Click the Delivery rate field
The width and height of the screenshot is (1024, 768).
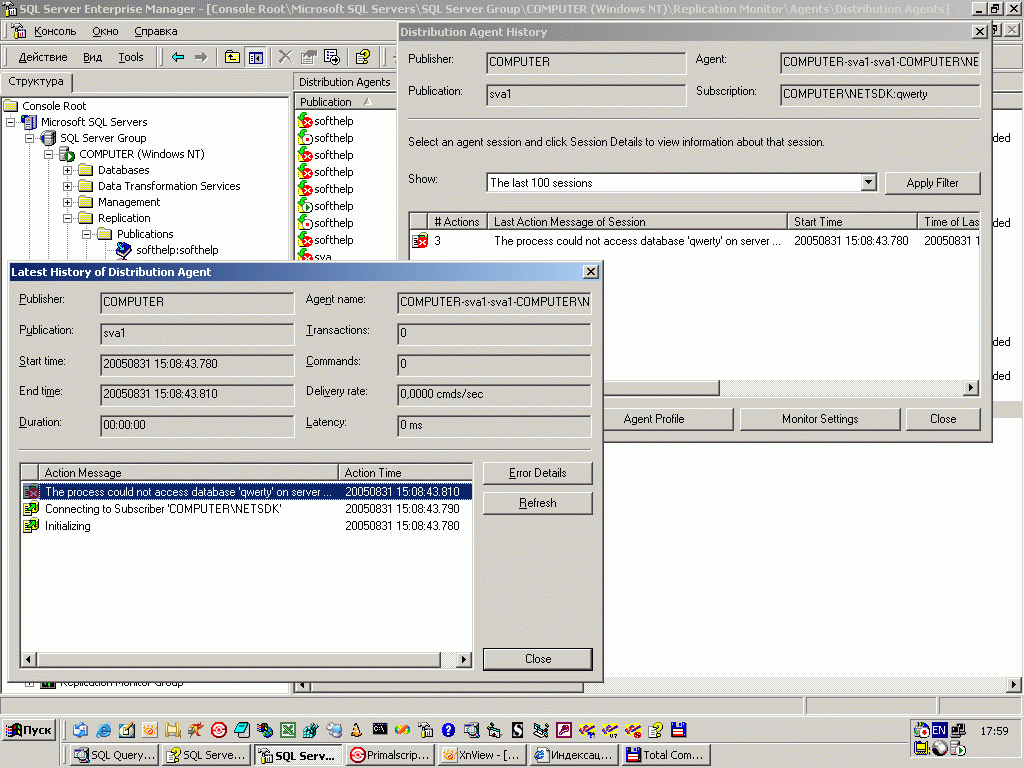click(494, 394)
